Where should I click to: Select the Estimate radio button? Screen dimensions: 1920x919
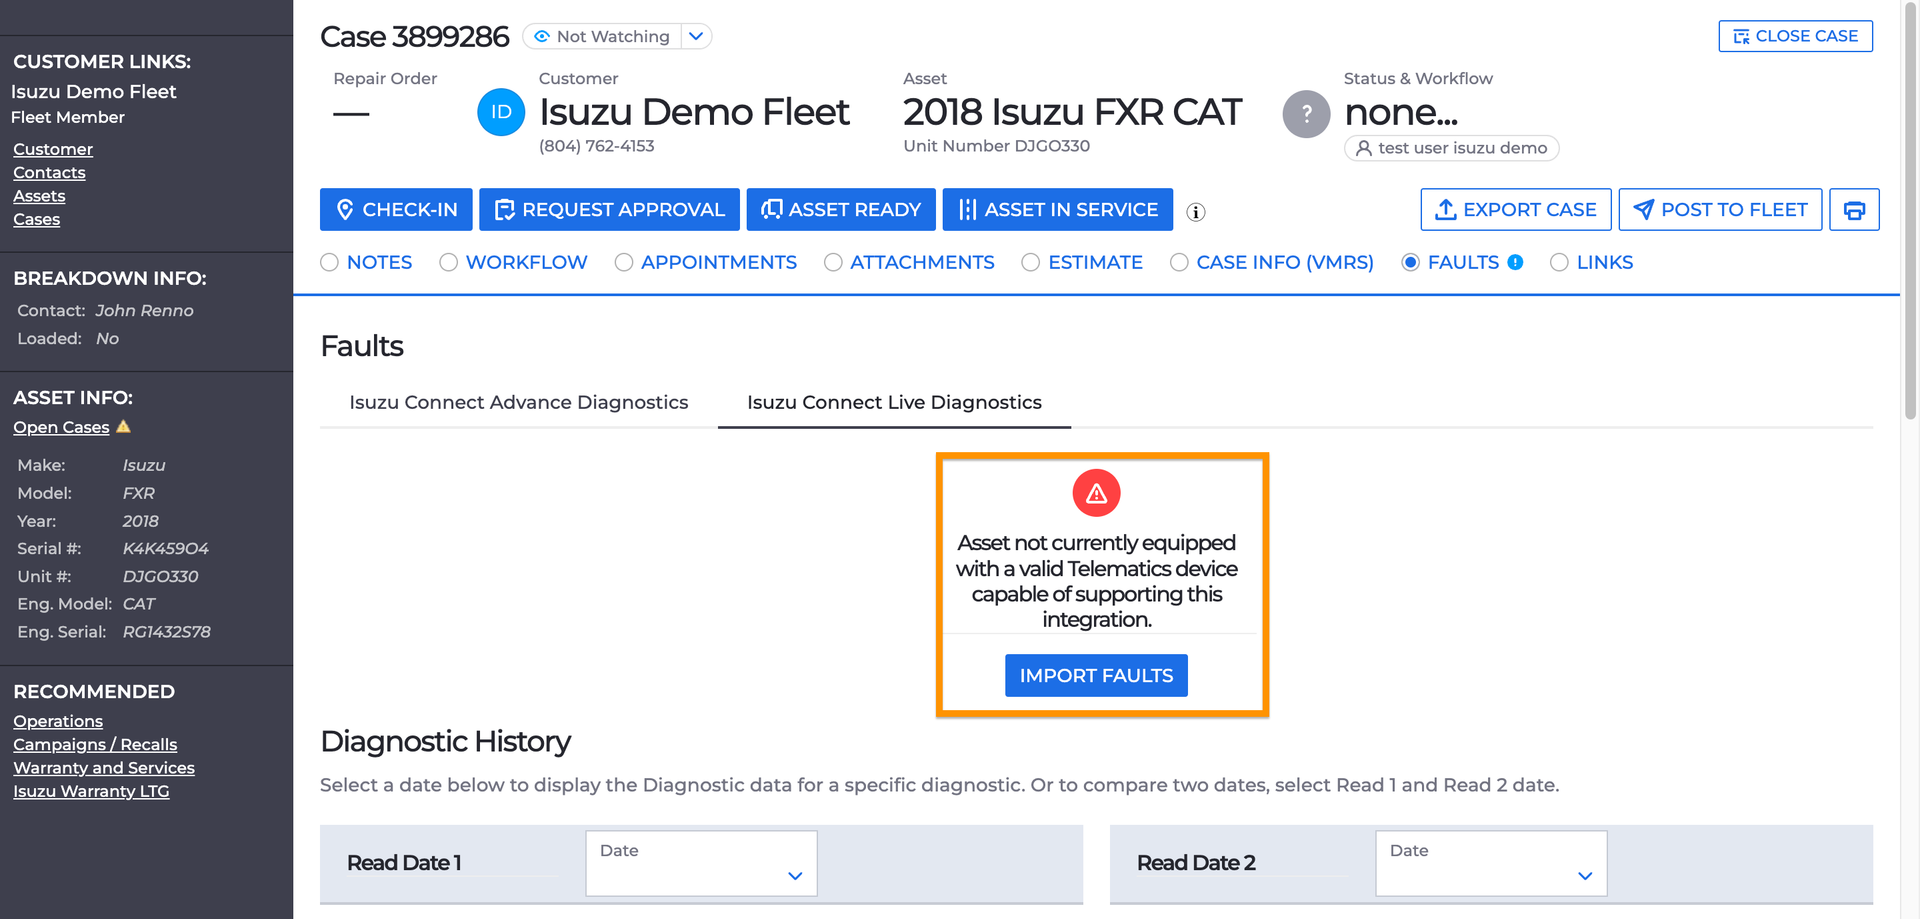pos(1031,262)
